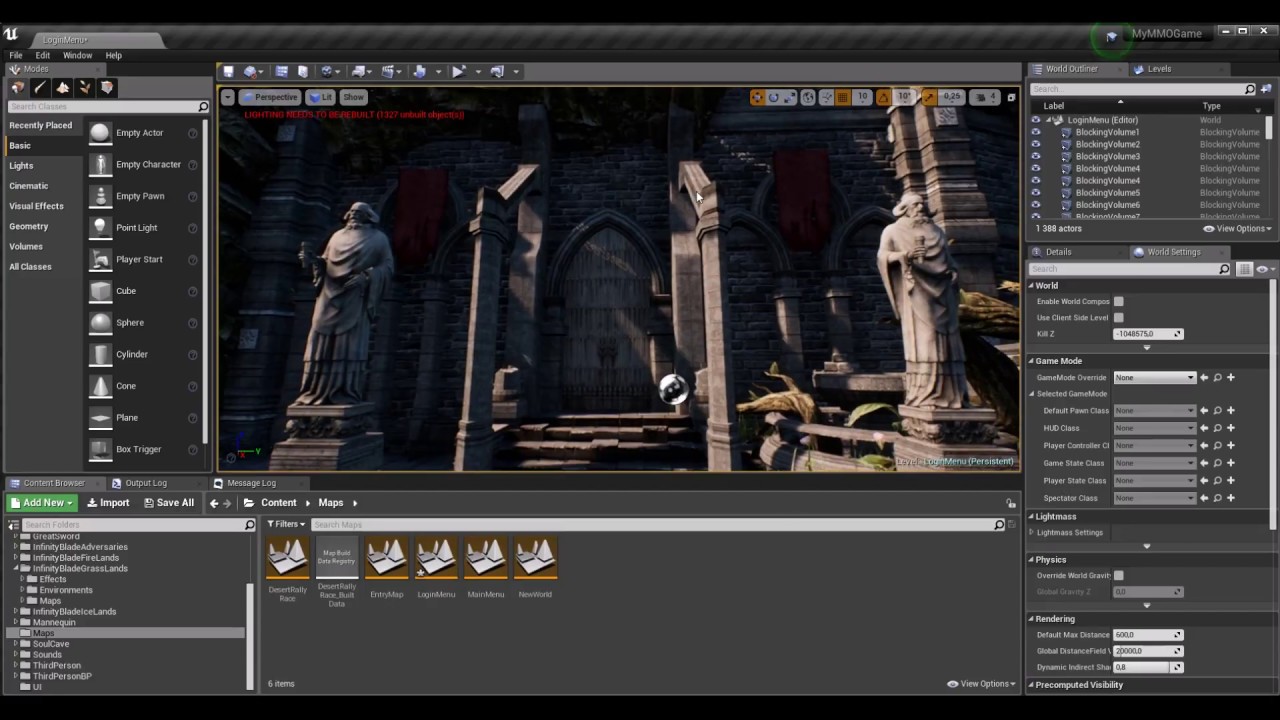Open the Source Control toolbar icon

[250, 71]
